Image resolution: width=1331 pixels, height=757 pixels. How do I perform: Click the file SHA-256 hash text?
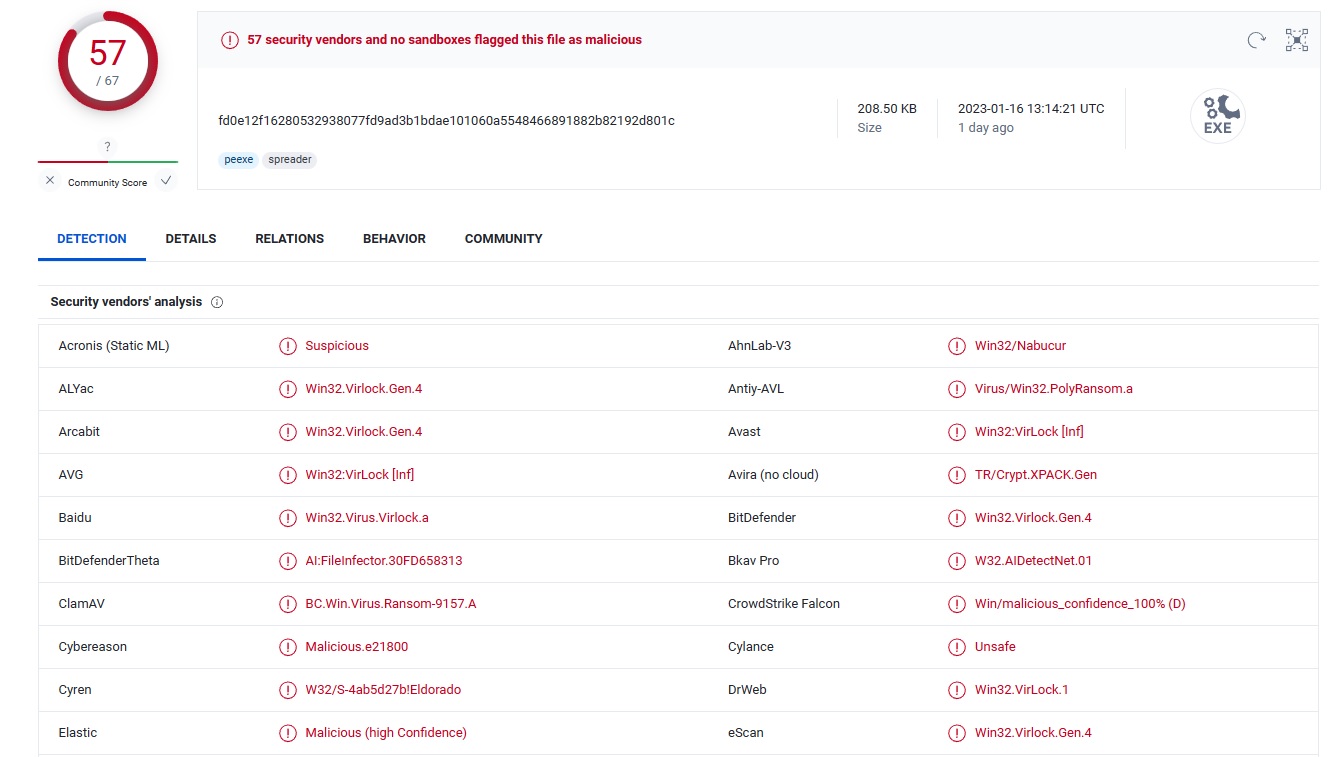tap(446, 121)
